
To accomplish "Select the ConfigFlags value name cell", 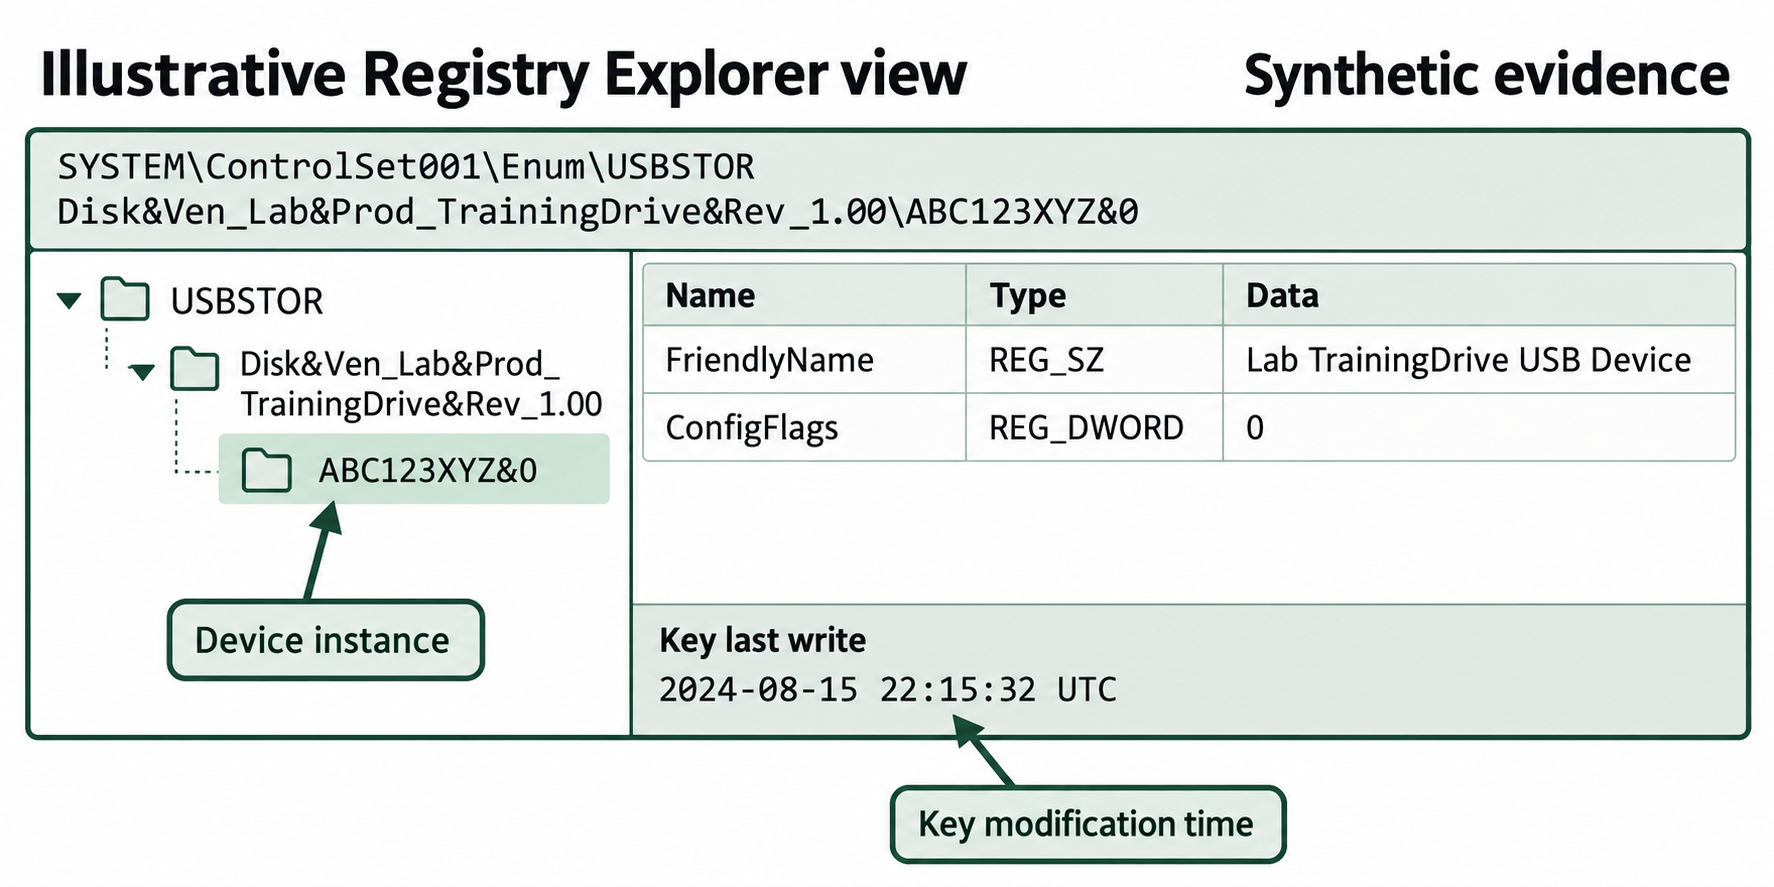I will tap(804, 427).
